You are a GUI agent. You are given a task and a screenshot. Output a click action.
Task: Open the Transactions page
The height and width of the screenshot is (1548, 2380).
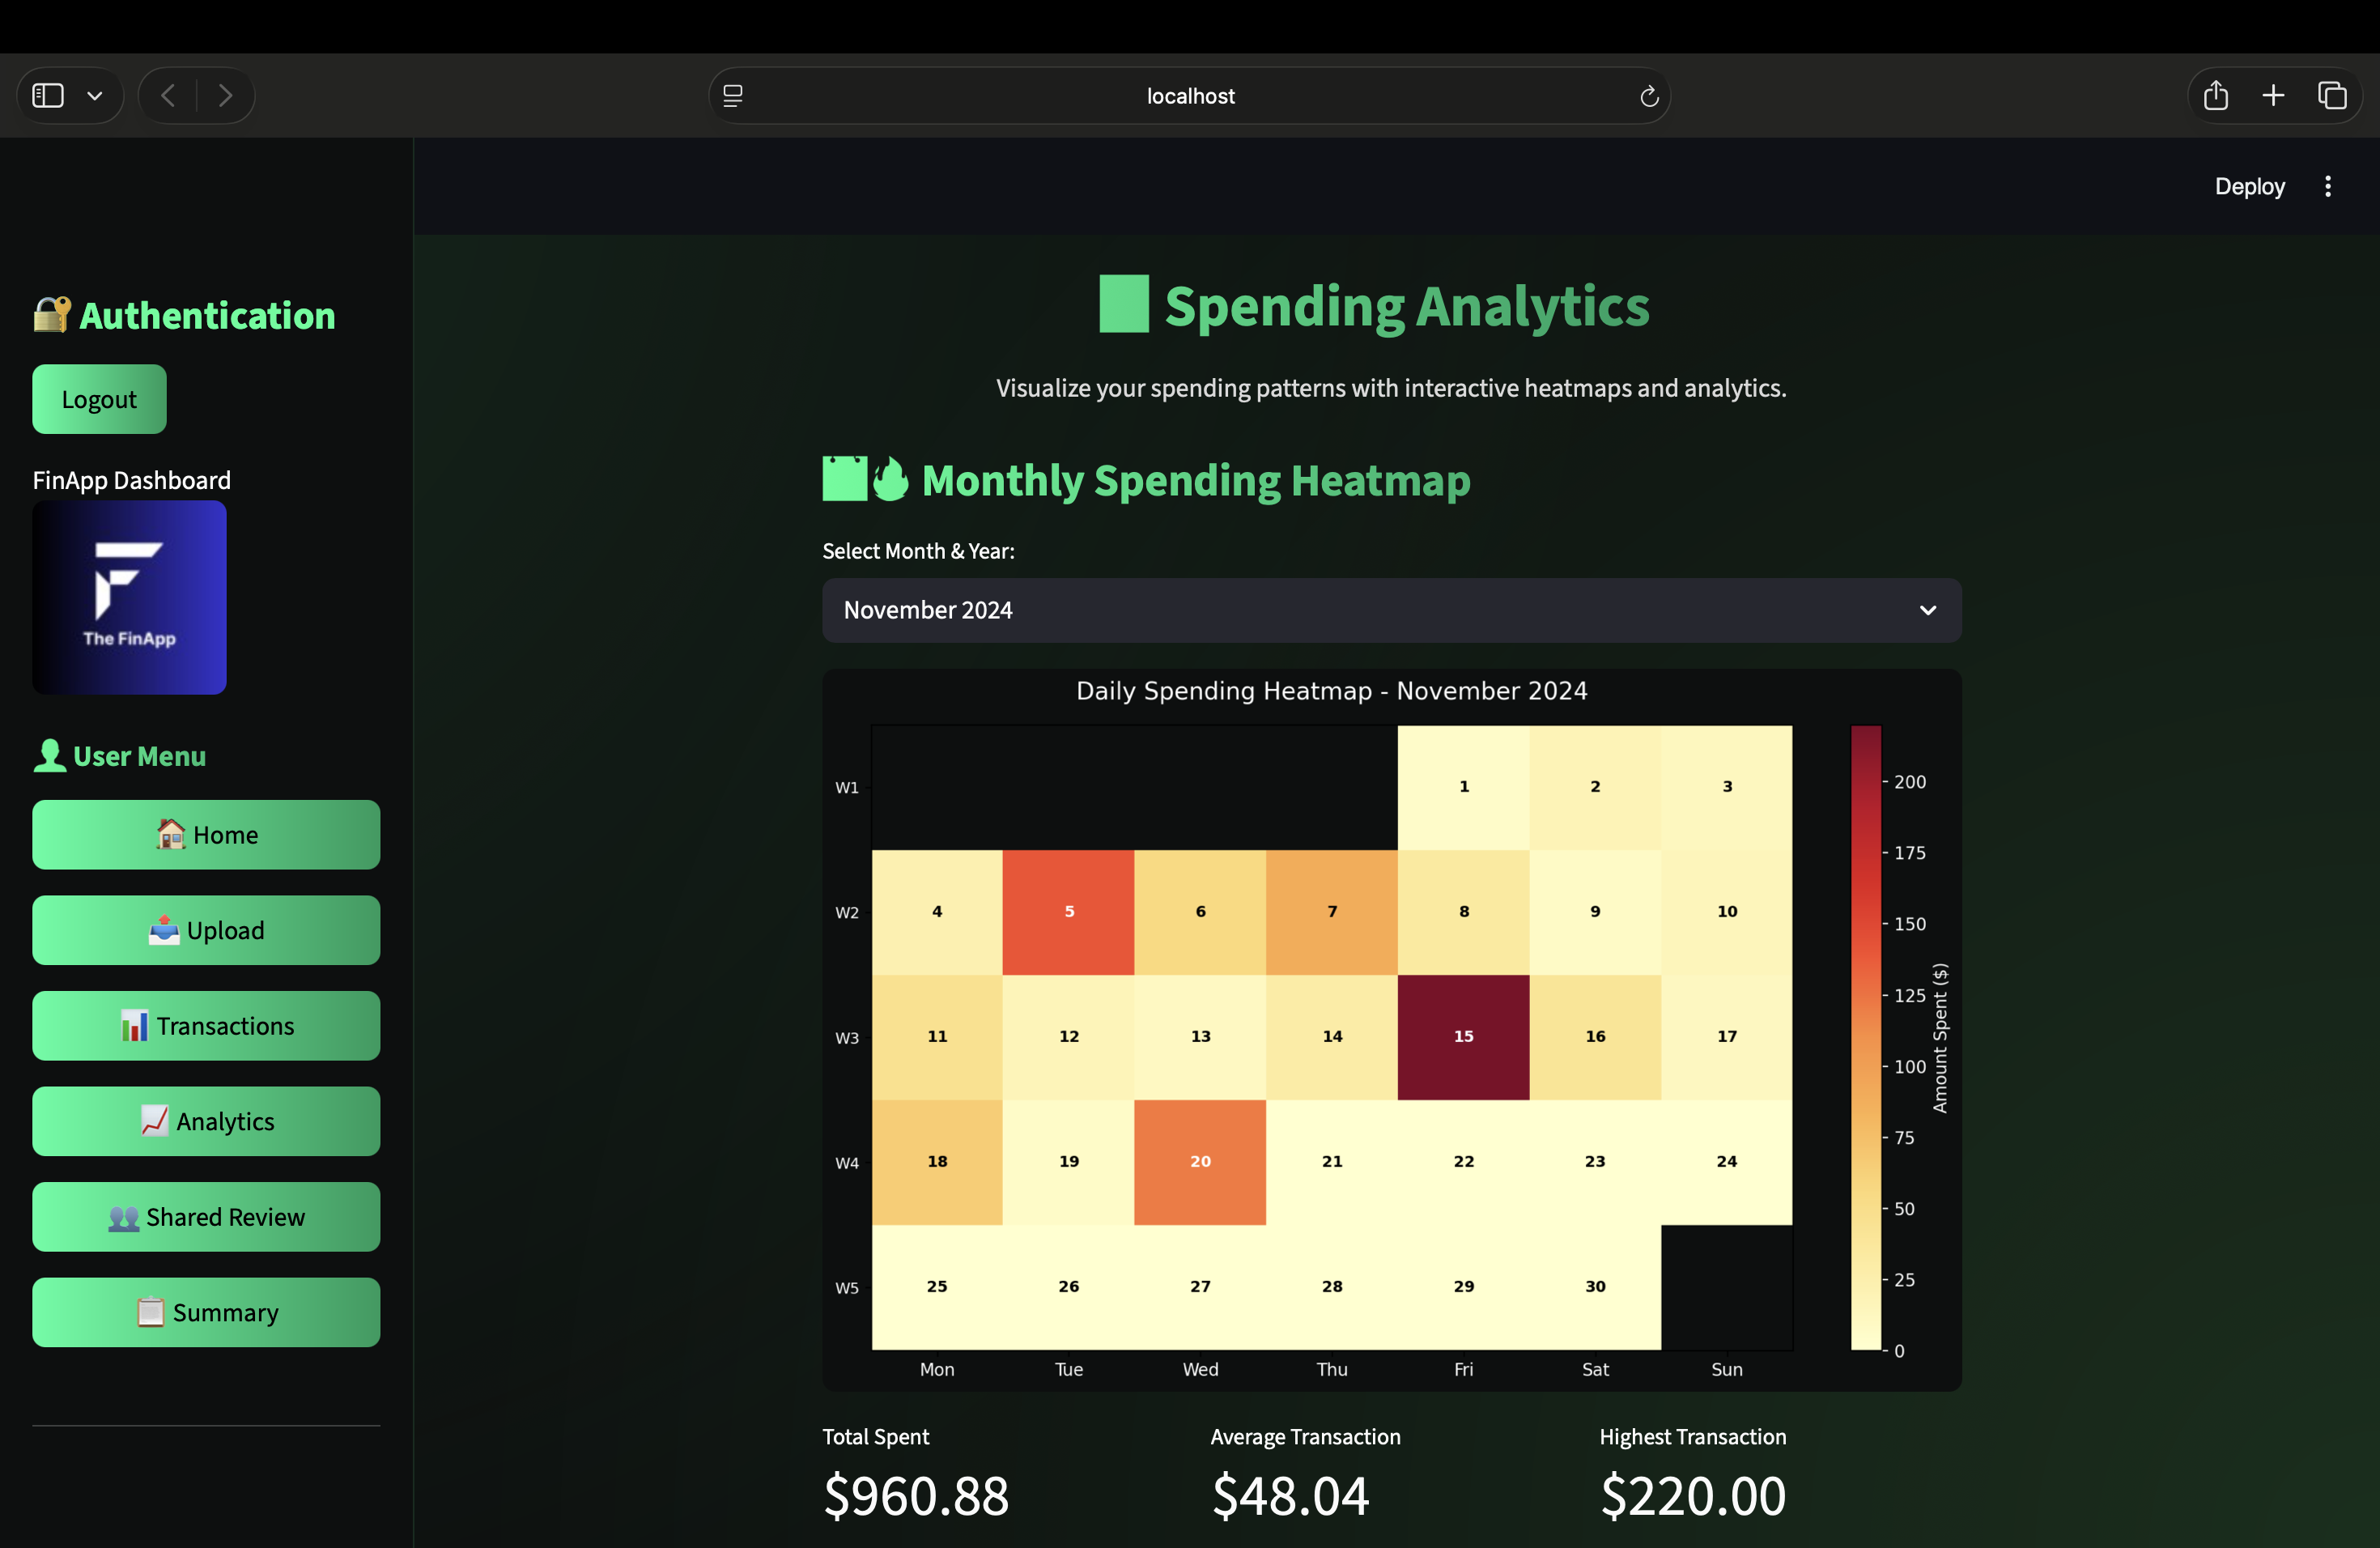[206, 1026]
